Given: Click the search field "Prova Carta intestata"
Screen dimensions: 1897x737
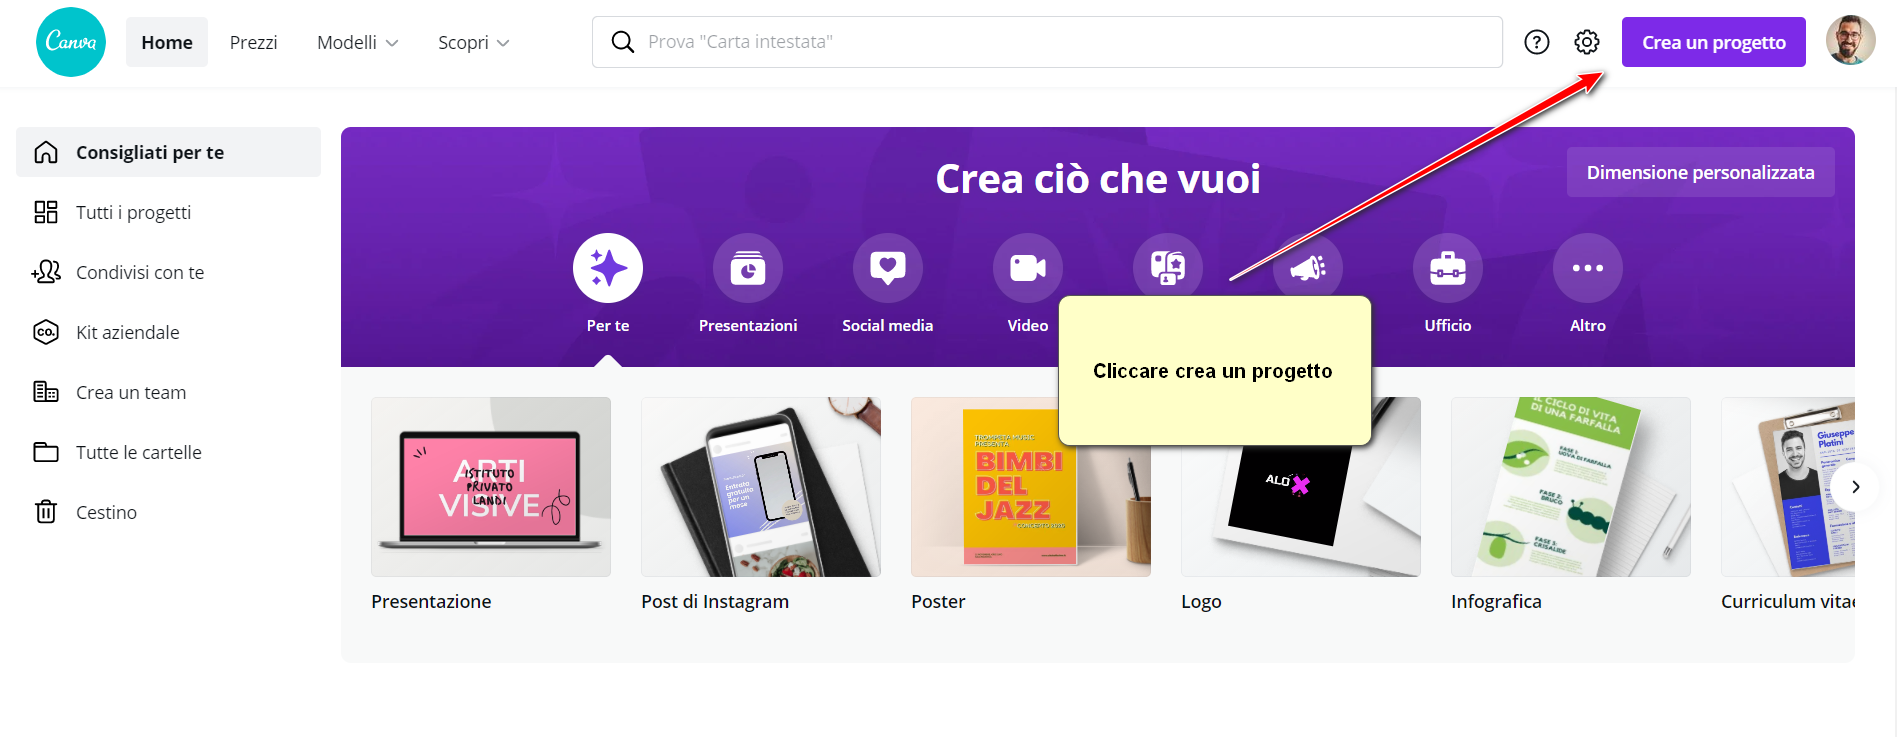Looking at the screenshot, I should (x=1047, y=42).
